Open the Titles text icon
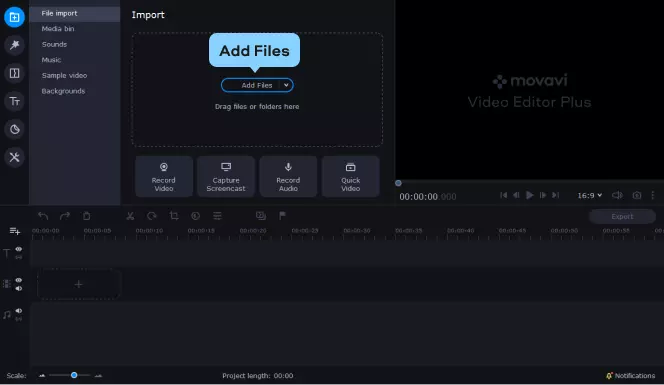The image size is (664, 385). [14, 101]
